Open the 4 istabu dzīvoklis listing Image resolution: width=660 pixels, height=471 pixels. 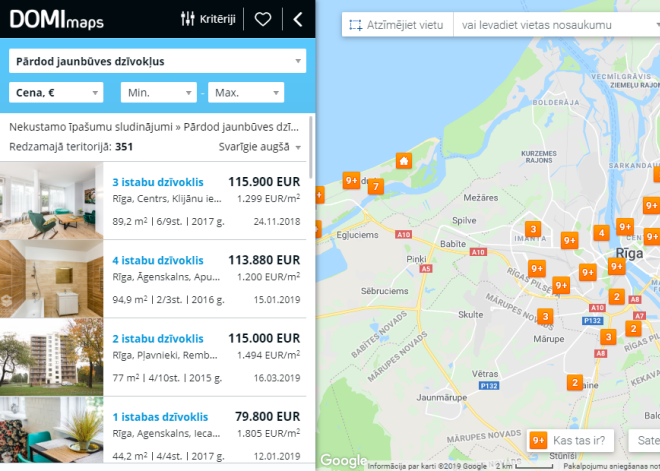pyautogui.click(x=158, y=260)
